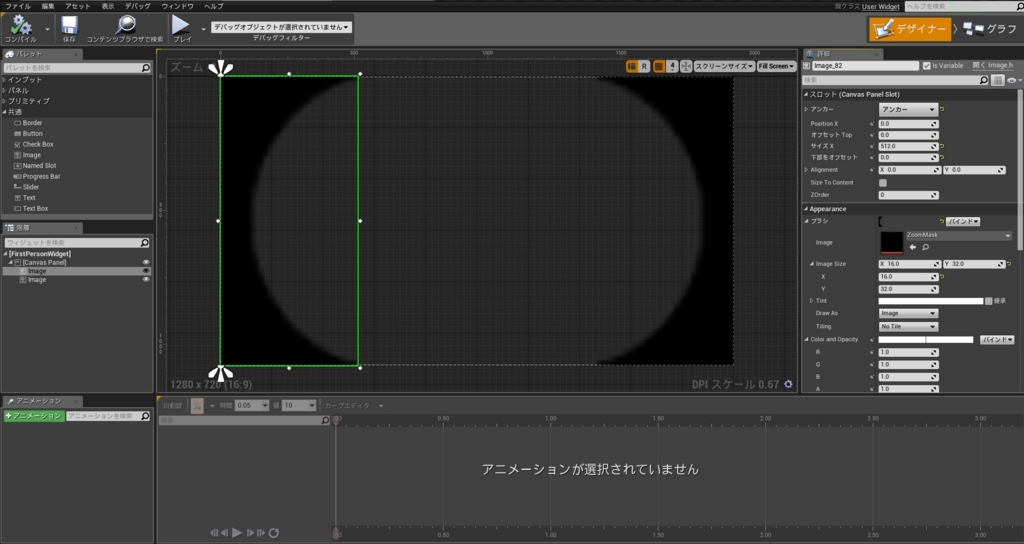1024x544 pixels.
Task: Click the magnifier in the hierarchy search box
Action: tap(145, 243)
